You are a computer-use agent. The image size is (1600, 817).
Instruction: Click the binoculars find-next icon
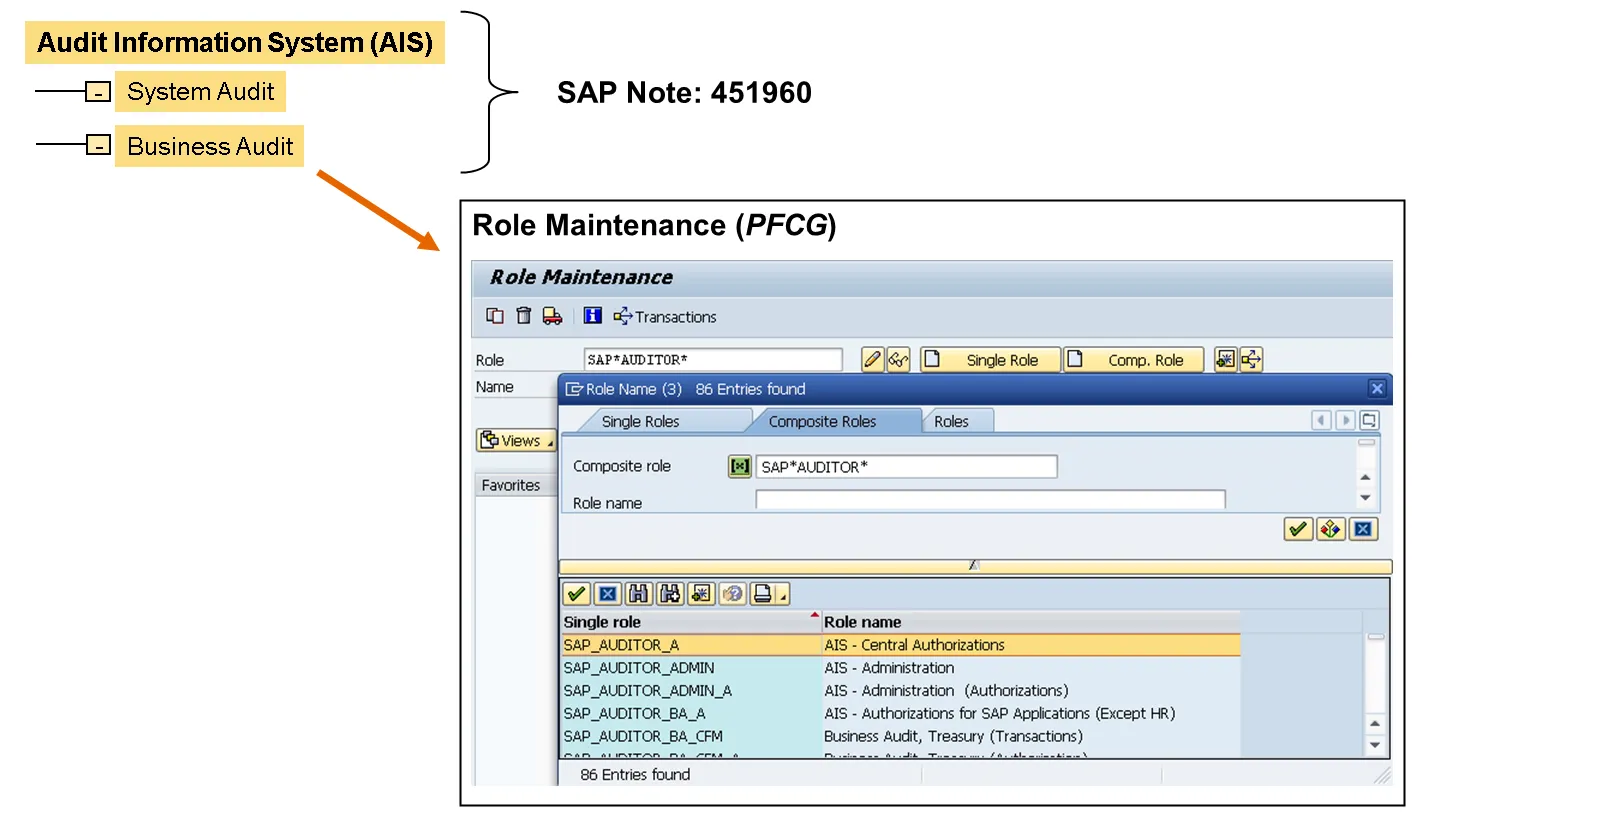click(x=670, y=594)
